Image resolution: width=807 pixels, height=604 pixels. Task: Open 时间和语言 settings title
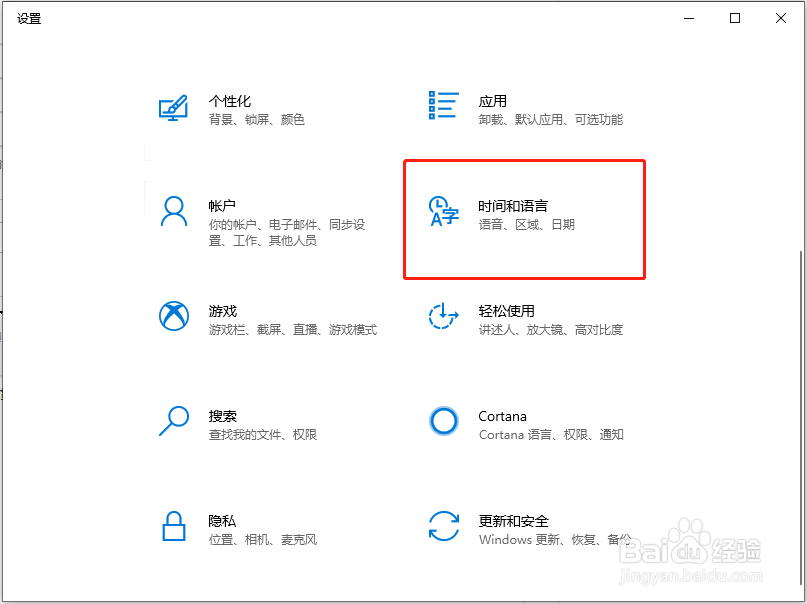click(x=513, y=206)
